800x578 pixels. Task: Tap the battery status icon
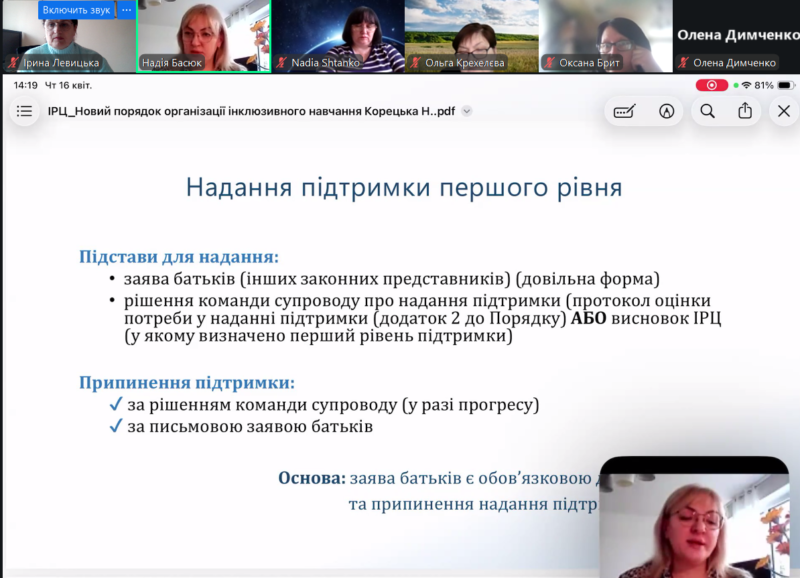(x=785, y=86)
